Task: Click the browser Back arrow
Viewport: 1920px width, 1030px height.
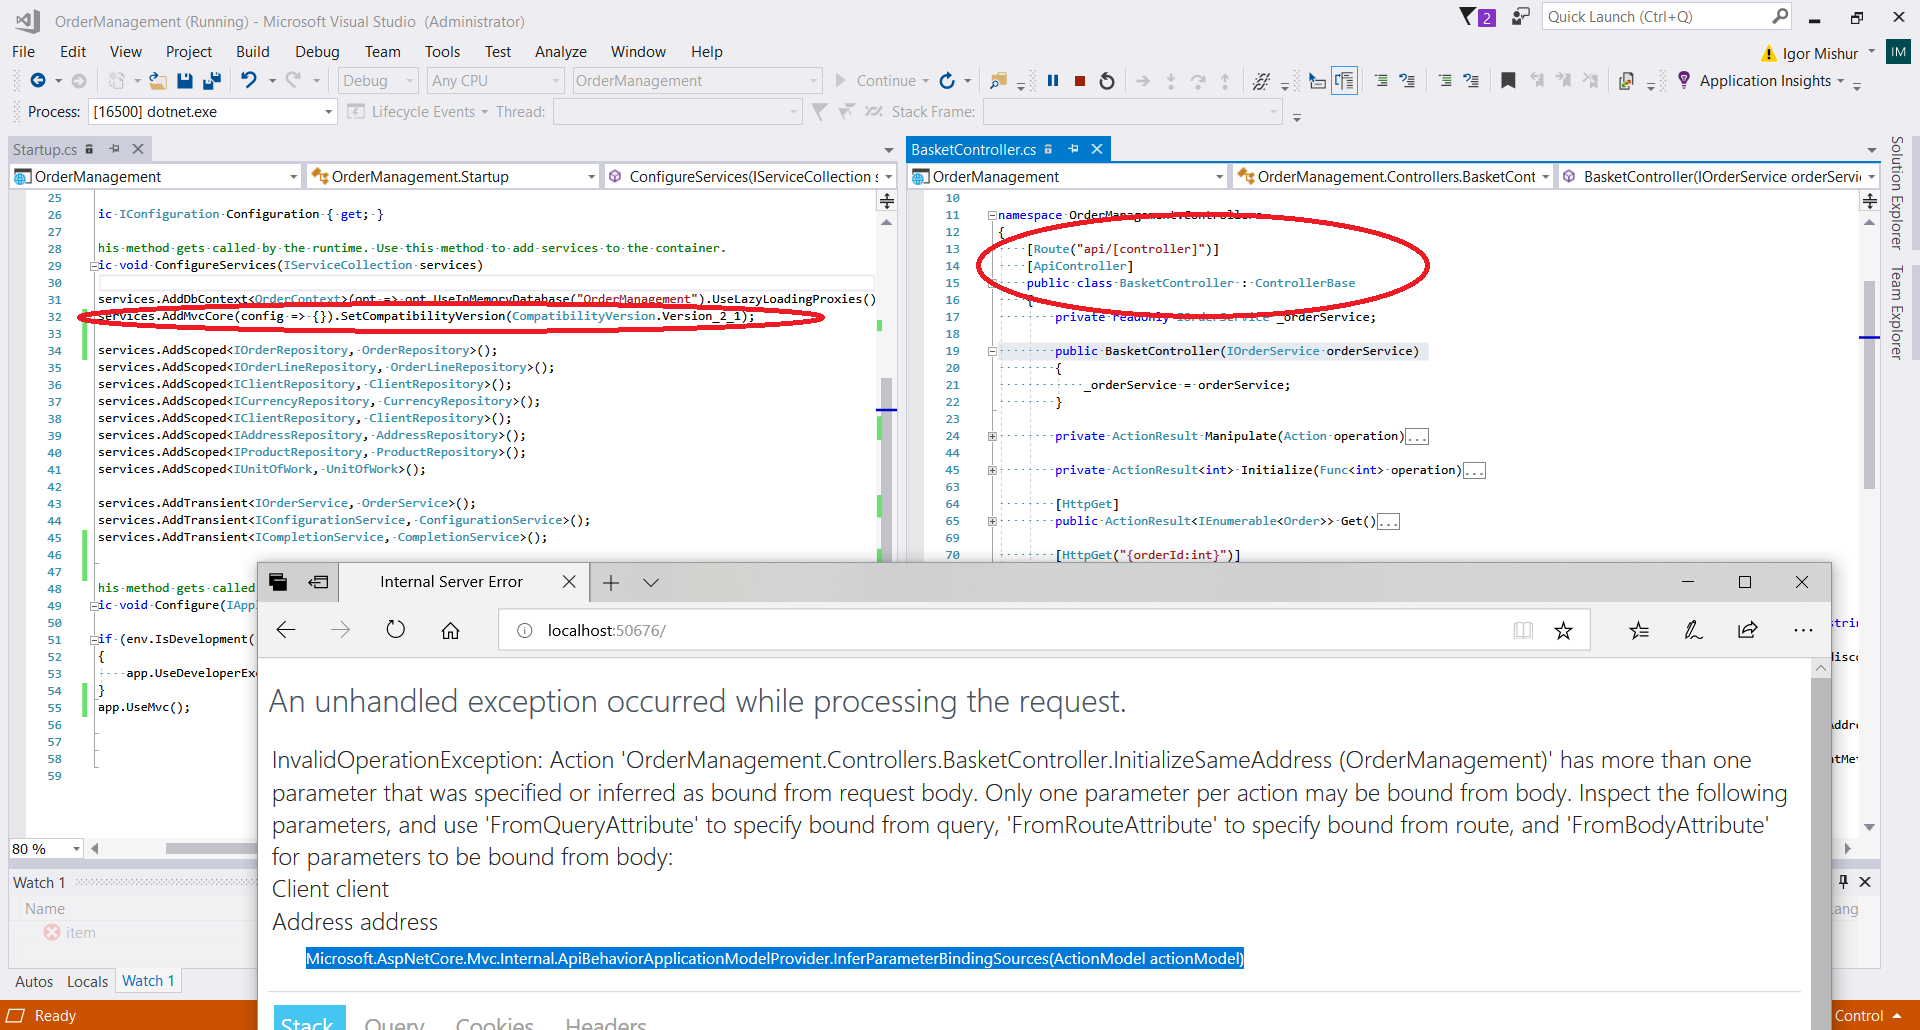Action: click(x=286, y=630)
